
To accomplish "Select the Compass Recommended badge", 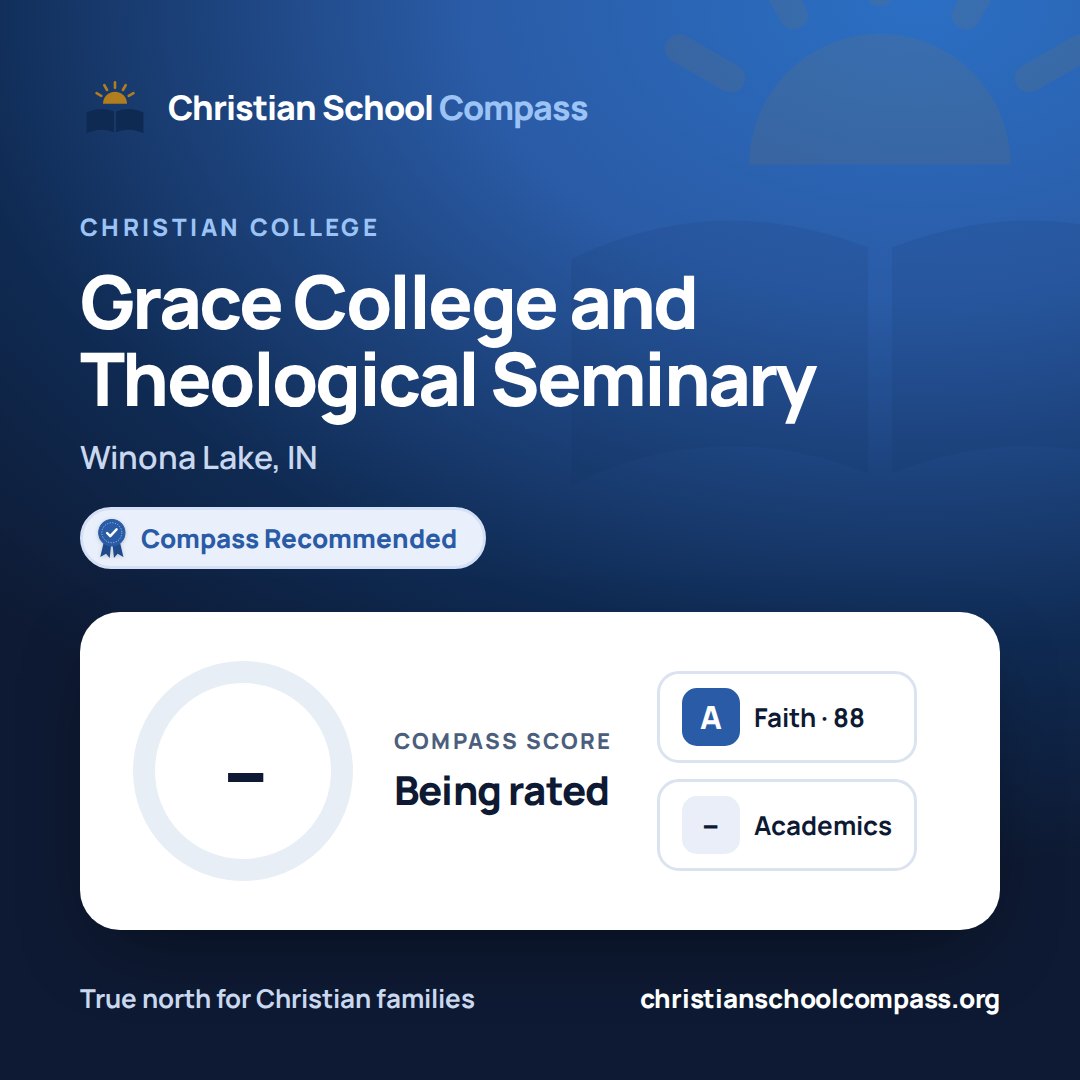I will (x=282, y=538).
